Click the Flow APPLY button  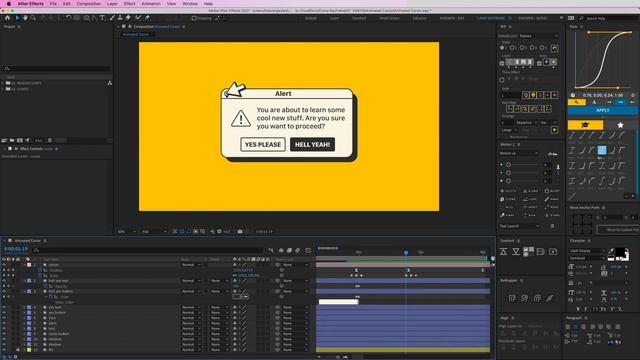[x=602, y=110]
